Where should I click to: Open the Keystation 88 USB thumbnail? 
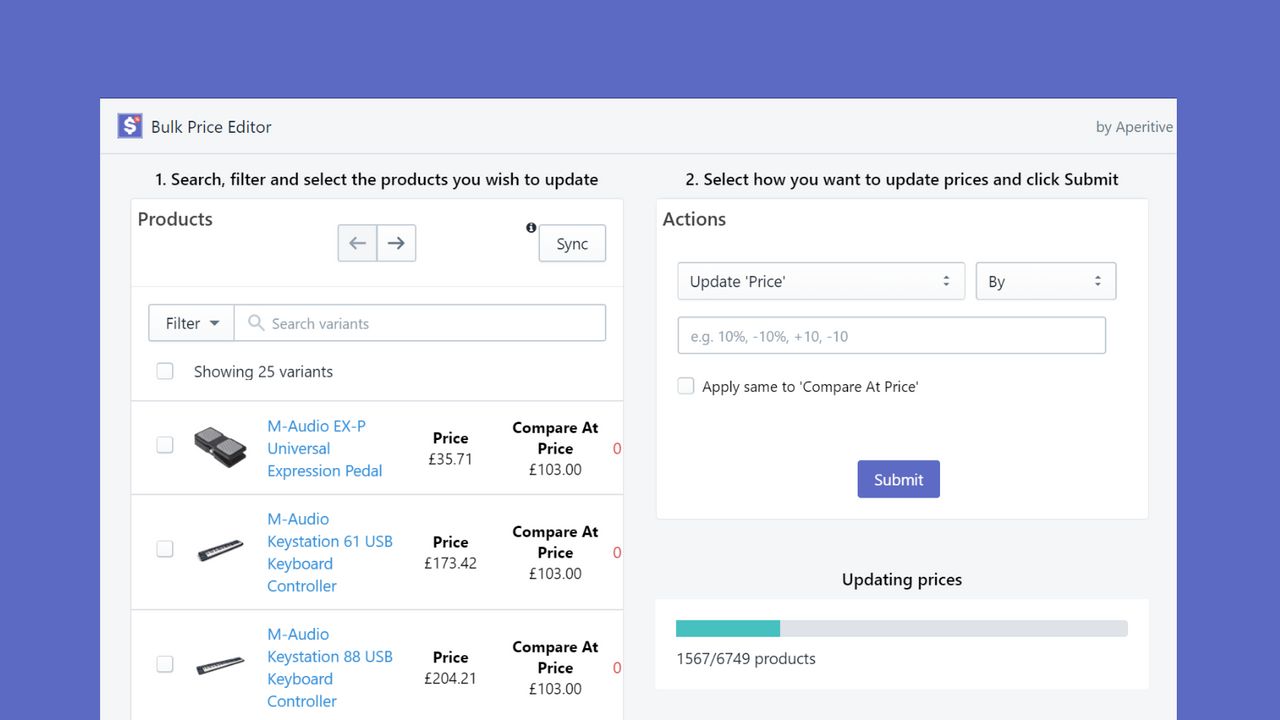[x=220, y=666]
